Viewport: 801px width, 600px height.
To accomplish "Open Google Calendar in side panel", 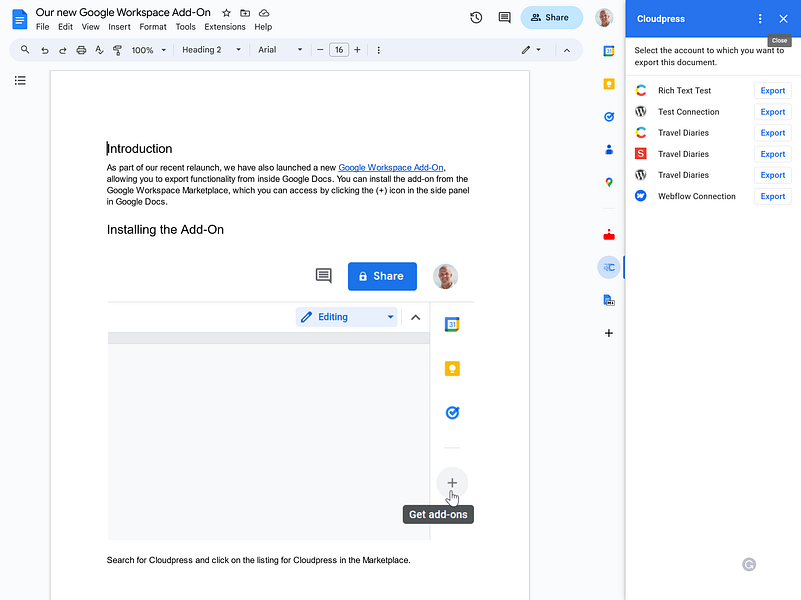I will (x=608, y=51).
